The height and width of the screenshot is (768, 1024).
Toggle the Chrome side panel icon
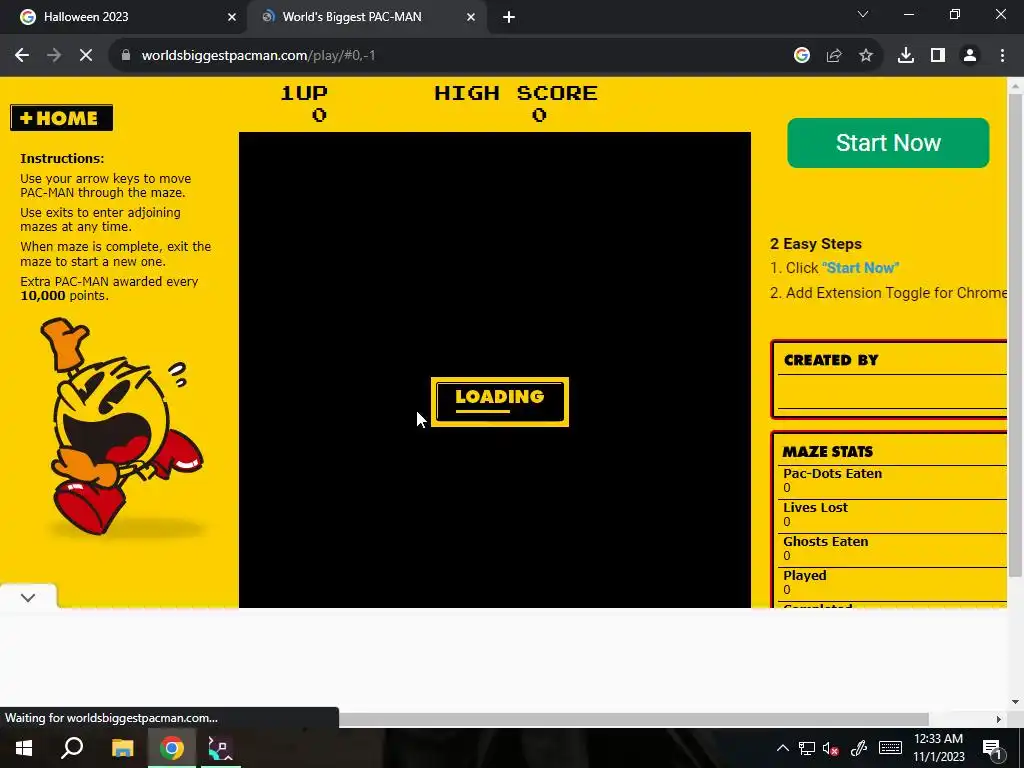pos(938,56)
